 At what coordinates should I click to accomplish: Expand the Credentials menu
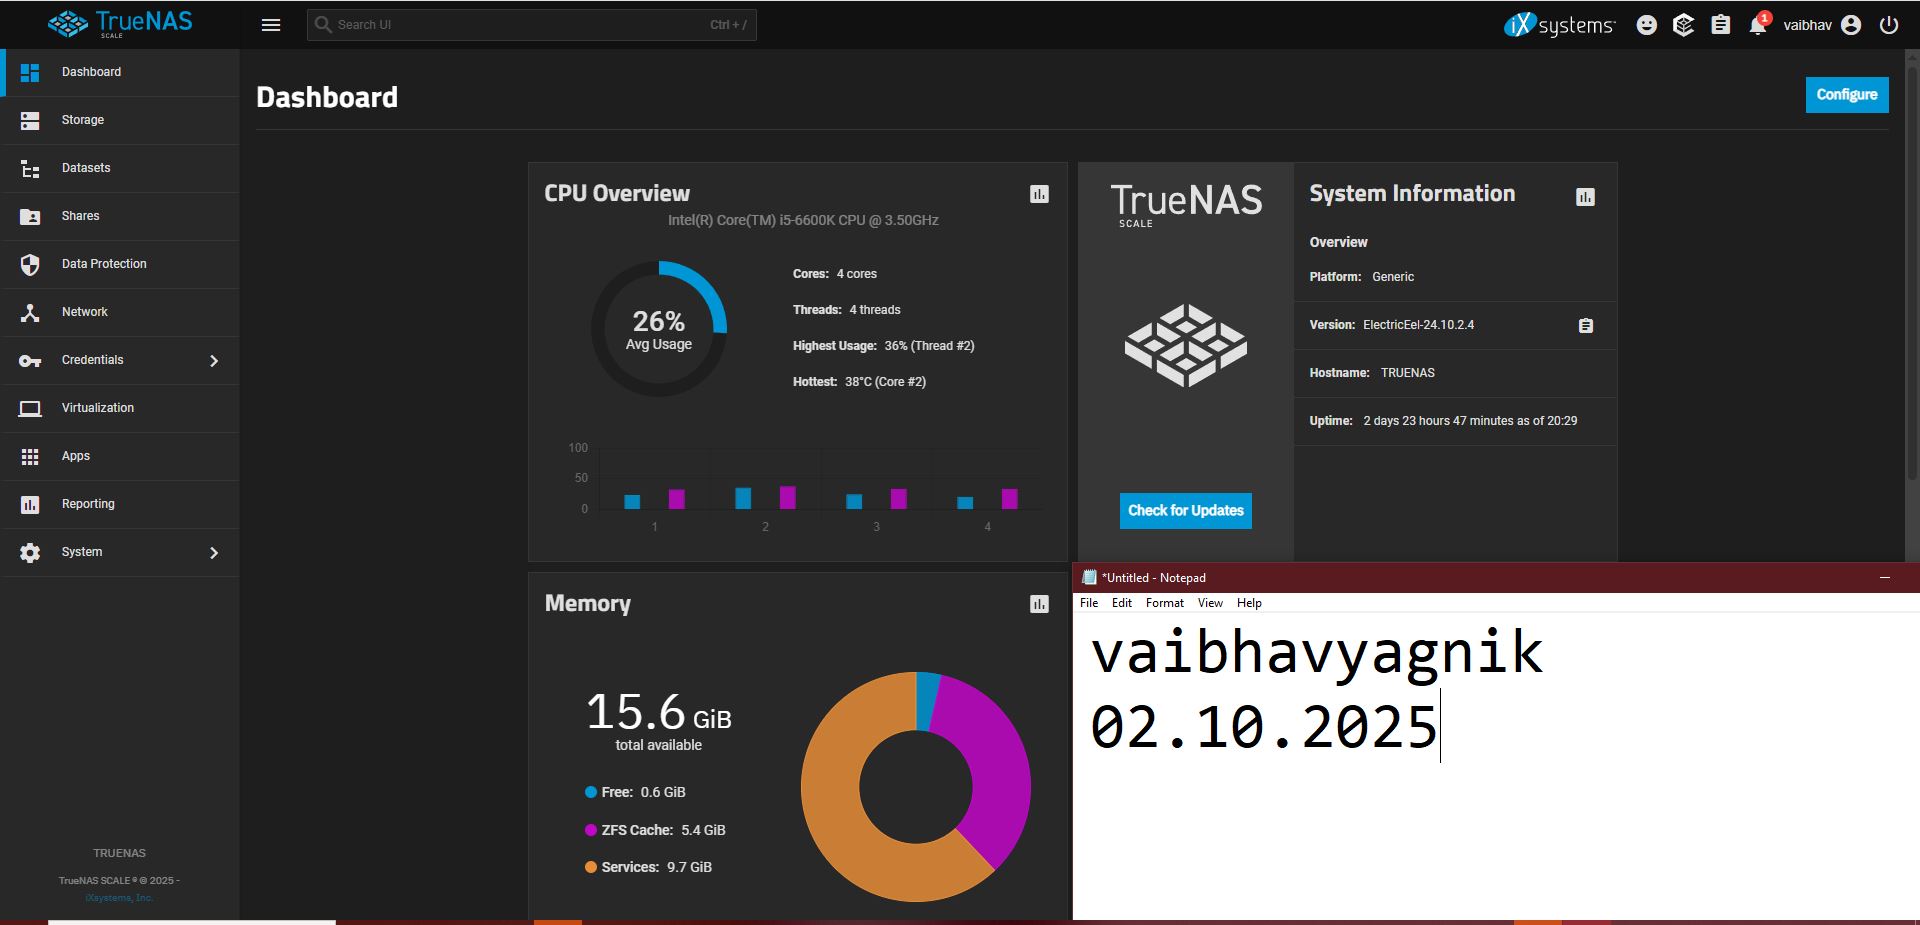pos(120,360)
